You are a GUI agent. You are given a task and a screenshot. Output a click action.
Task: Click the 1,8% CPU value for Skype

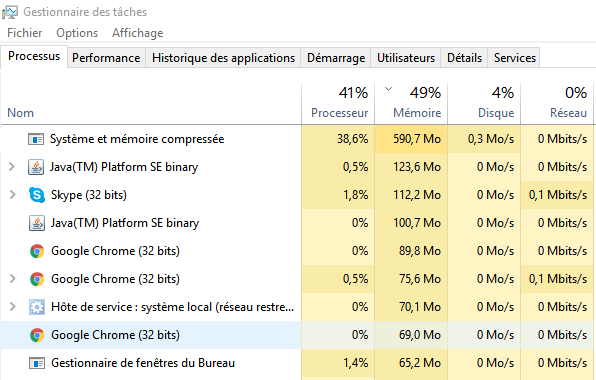[x=356, y=195]
